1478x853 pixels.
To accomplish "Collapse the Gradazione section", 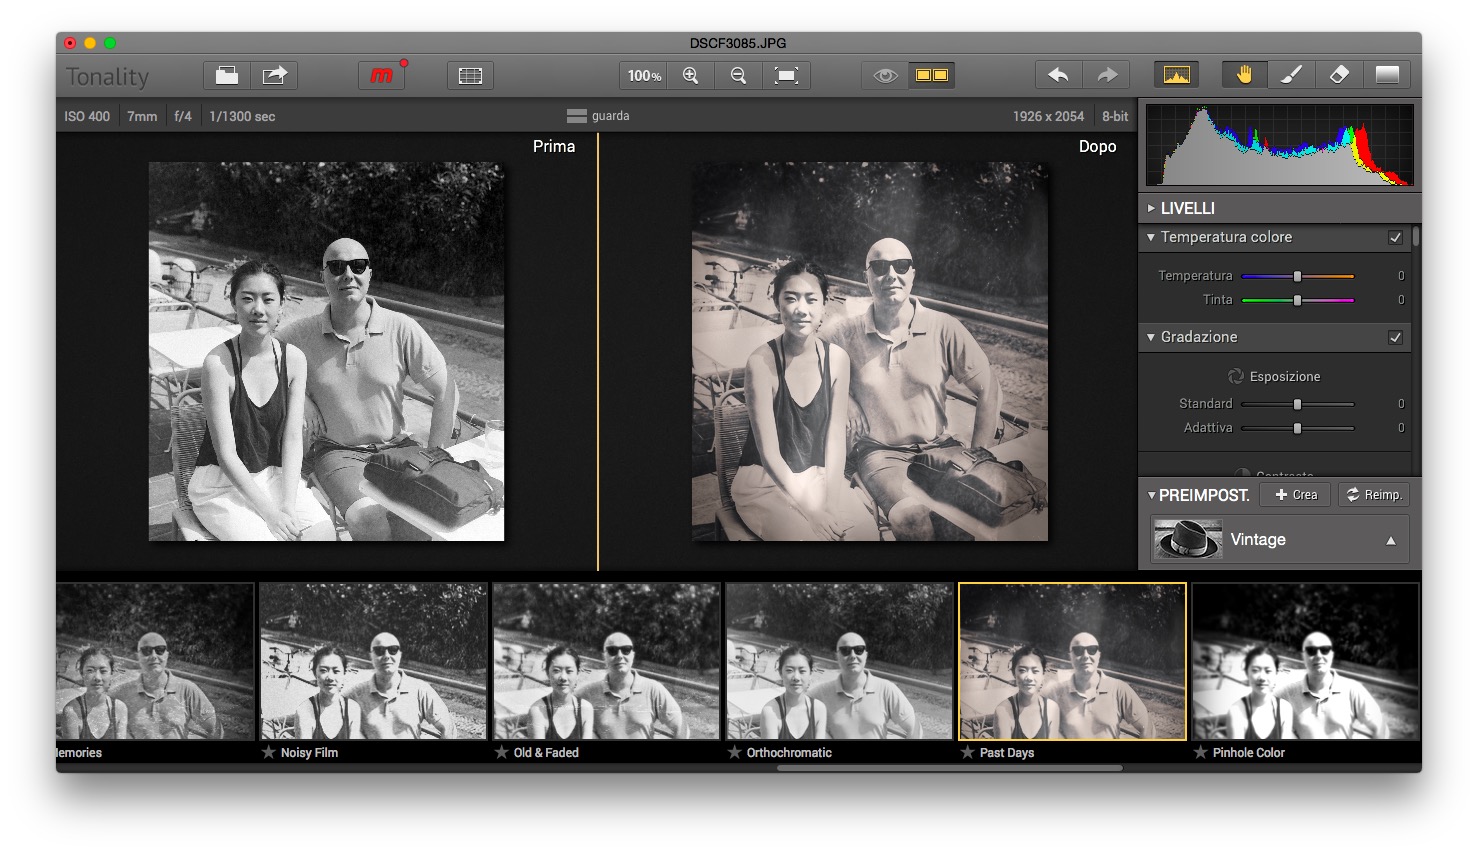I will 1151,337.
